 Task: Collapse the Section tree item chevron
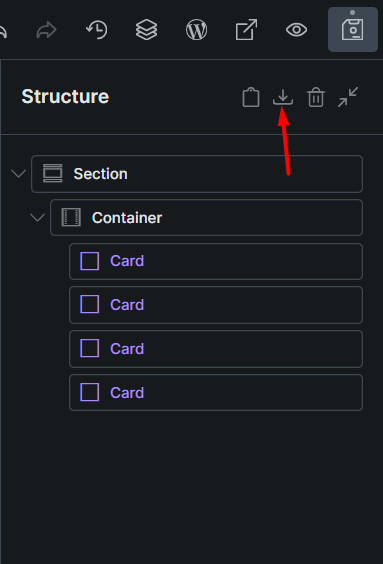point(18,174)
